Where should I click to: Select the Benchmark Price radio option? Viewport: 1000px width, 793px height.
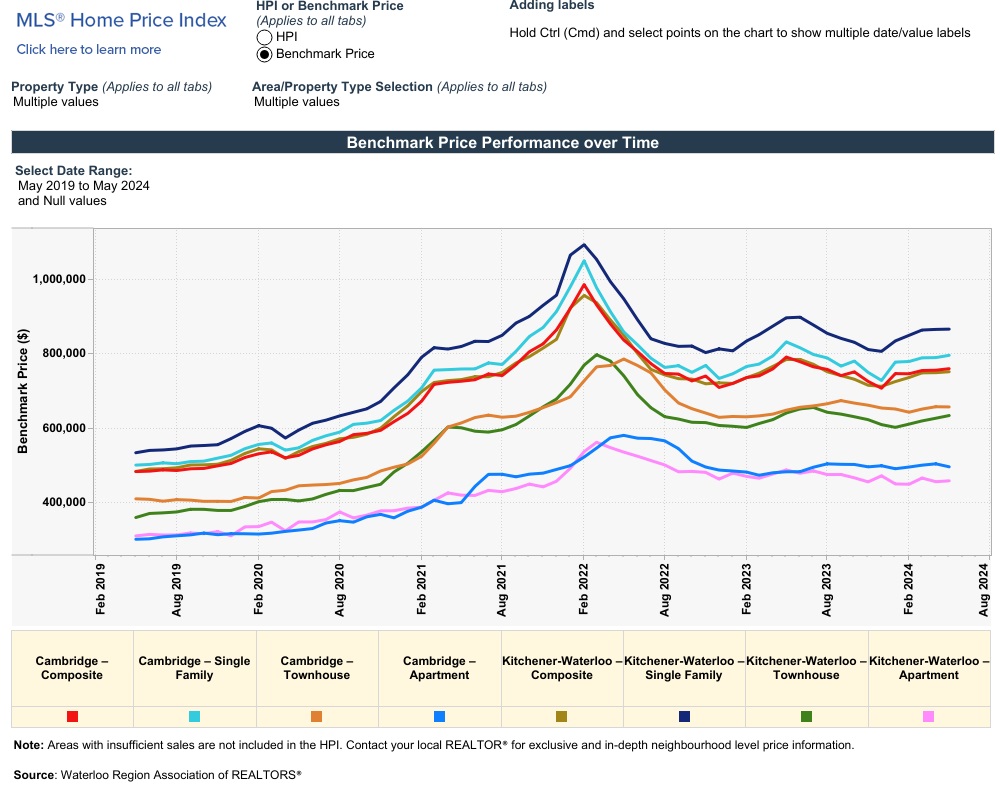coord(265,54)
